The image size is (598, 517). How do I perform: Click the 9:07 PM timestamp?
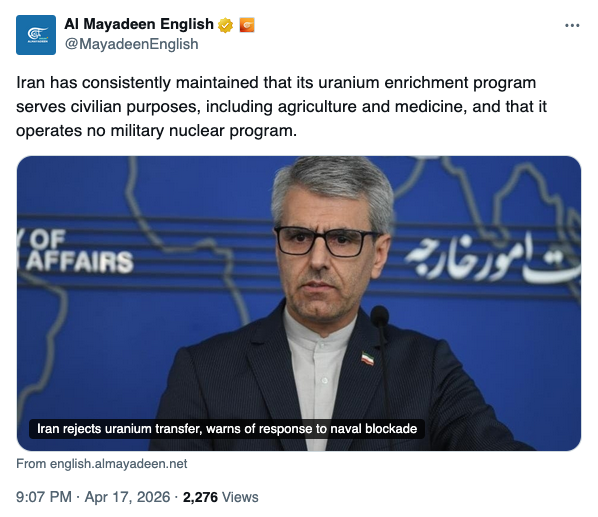pyautogui.click(x=44, y=497)
